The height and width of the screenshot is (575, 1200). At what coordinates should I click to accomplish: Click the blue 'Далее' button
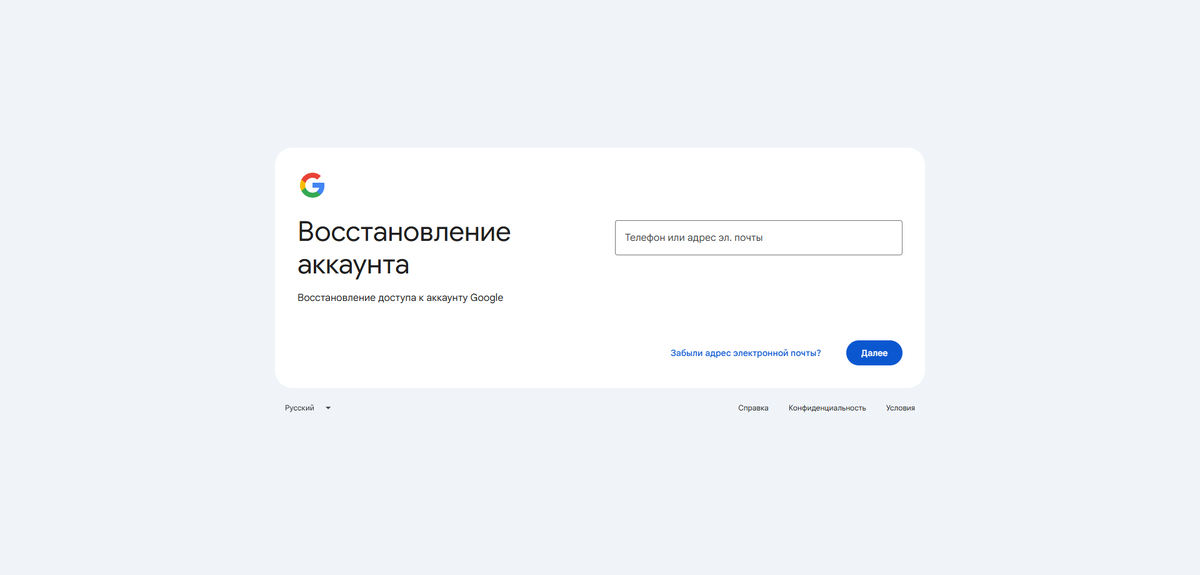coord(874,353)
